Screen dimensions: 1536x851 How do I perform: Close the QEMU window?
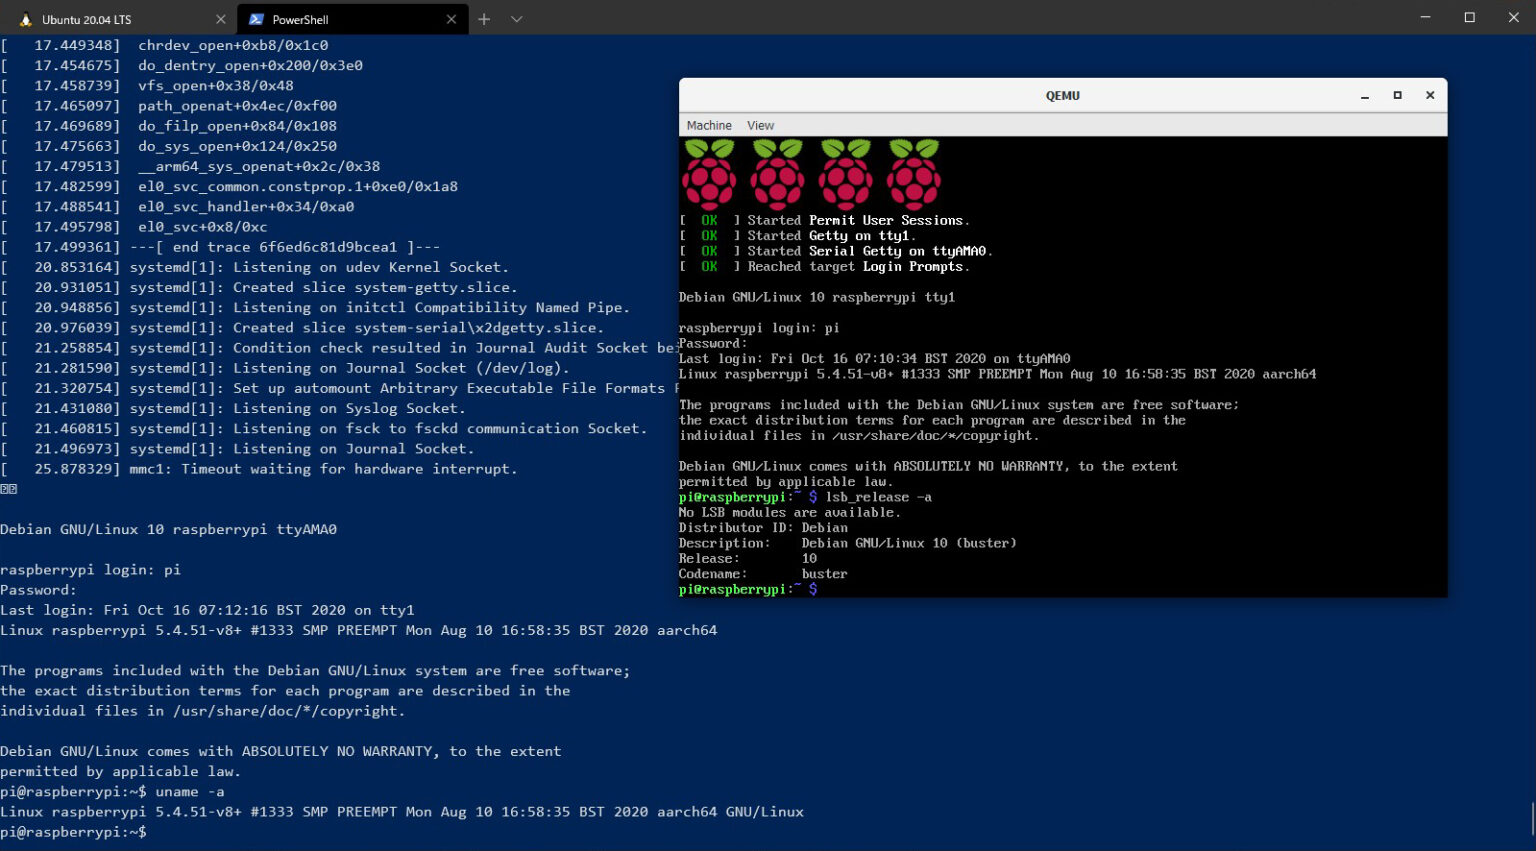coord(1430,96)
